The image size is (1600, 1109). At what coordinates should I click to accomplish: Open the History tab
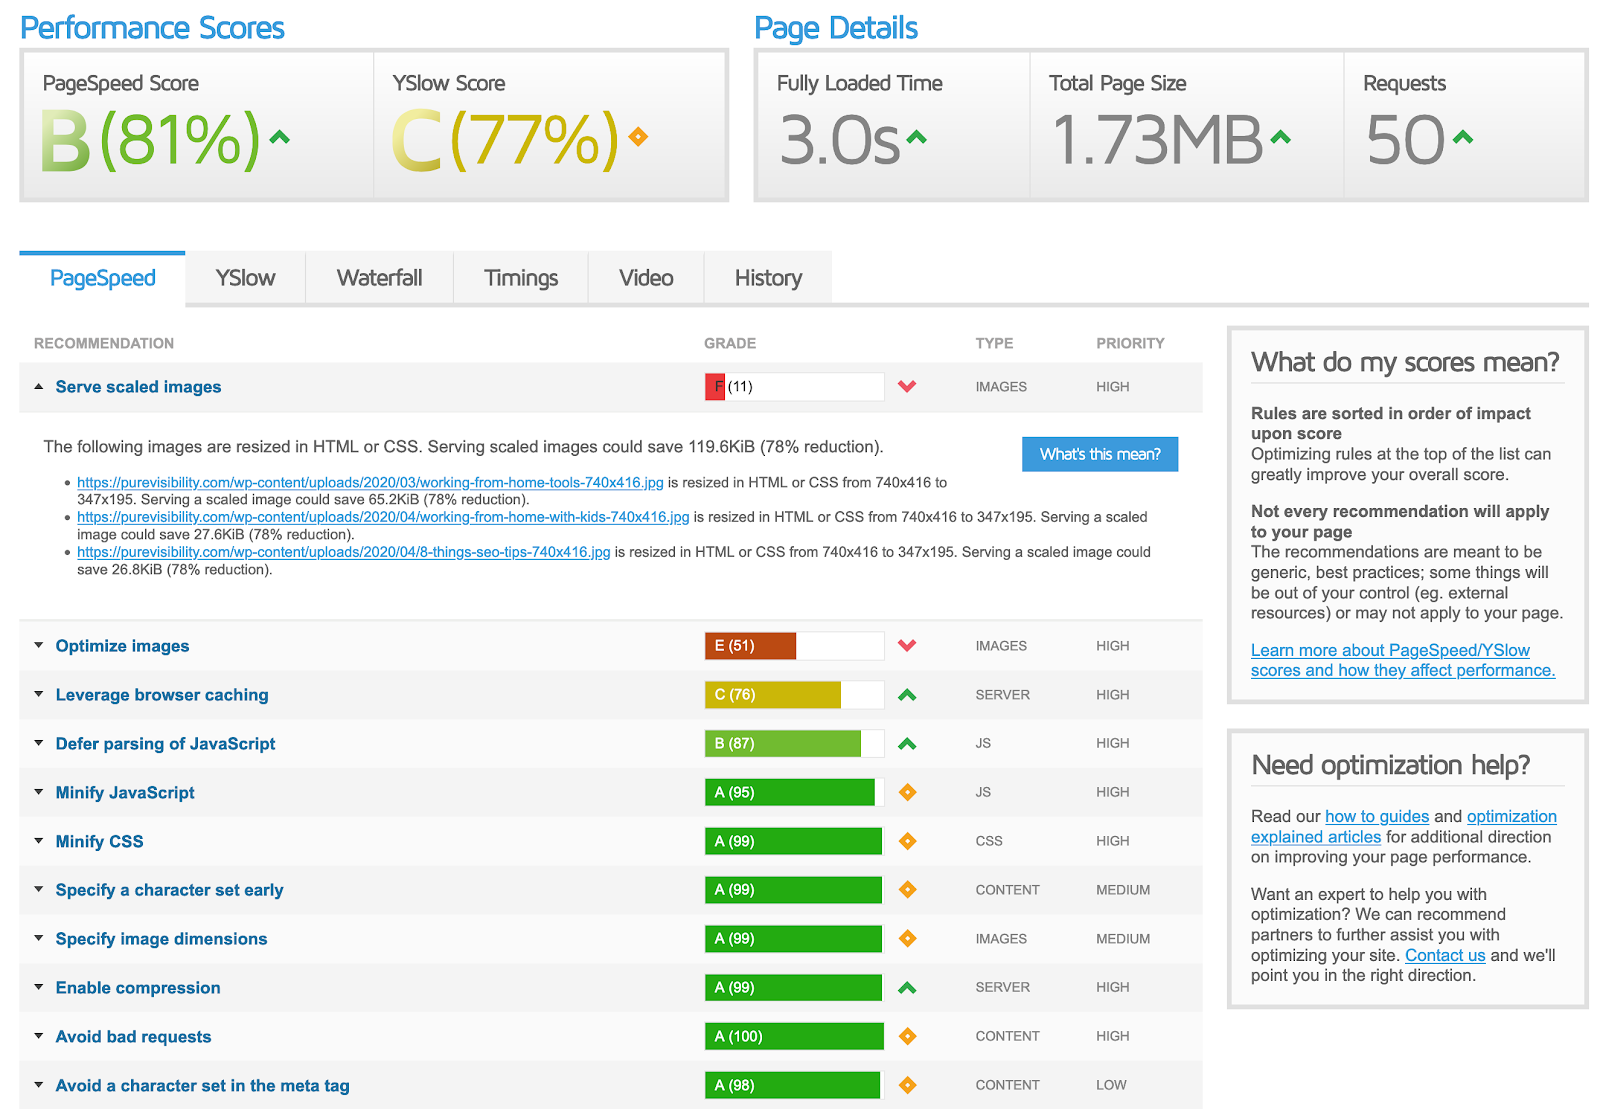(768, 278)
